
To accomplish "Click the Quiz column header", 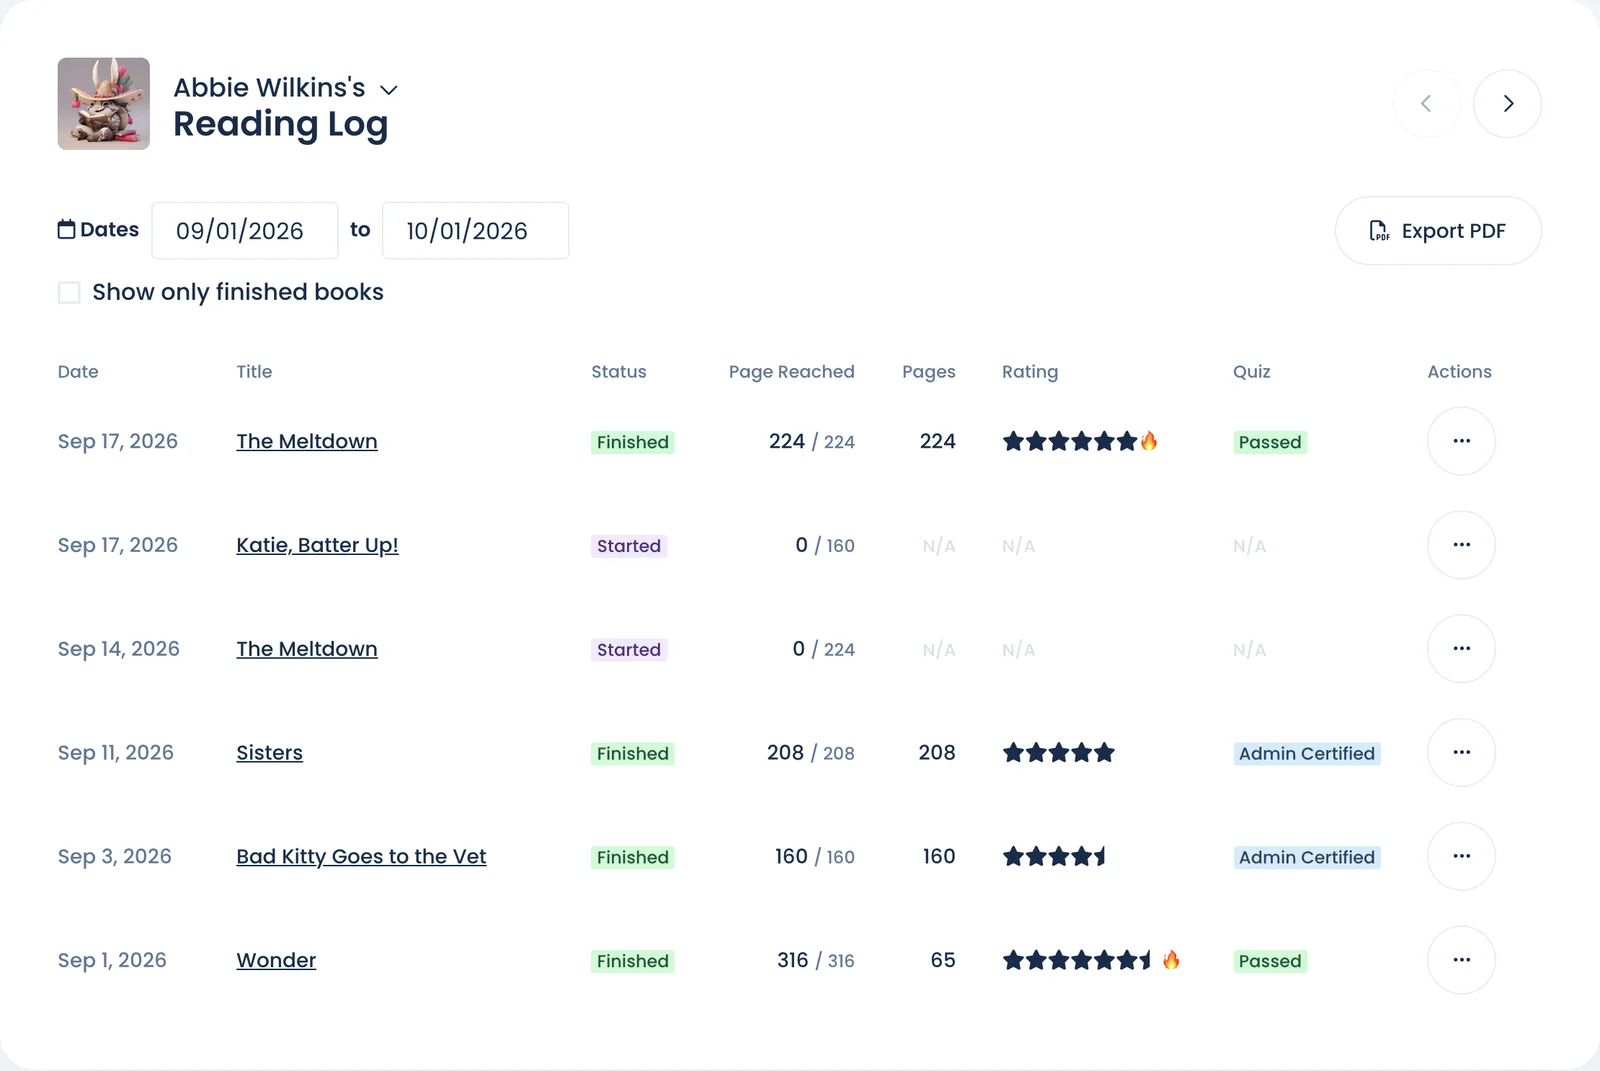I will [x=1251, y=372].
